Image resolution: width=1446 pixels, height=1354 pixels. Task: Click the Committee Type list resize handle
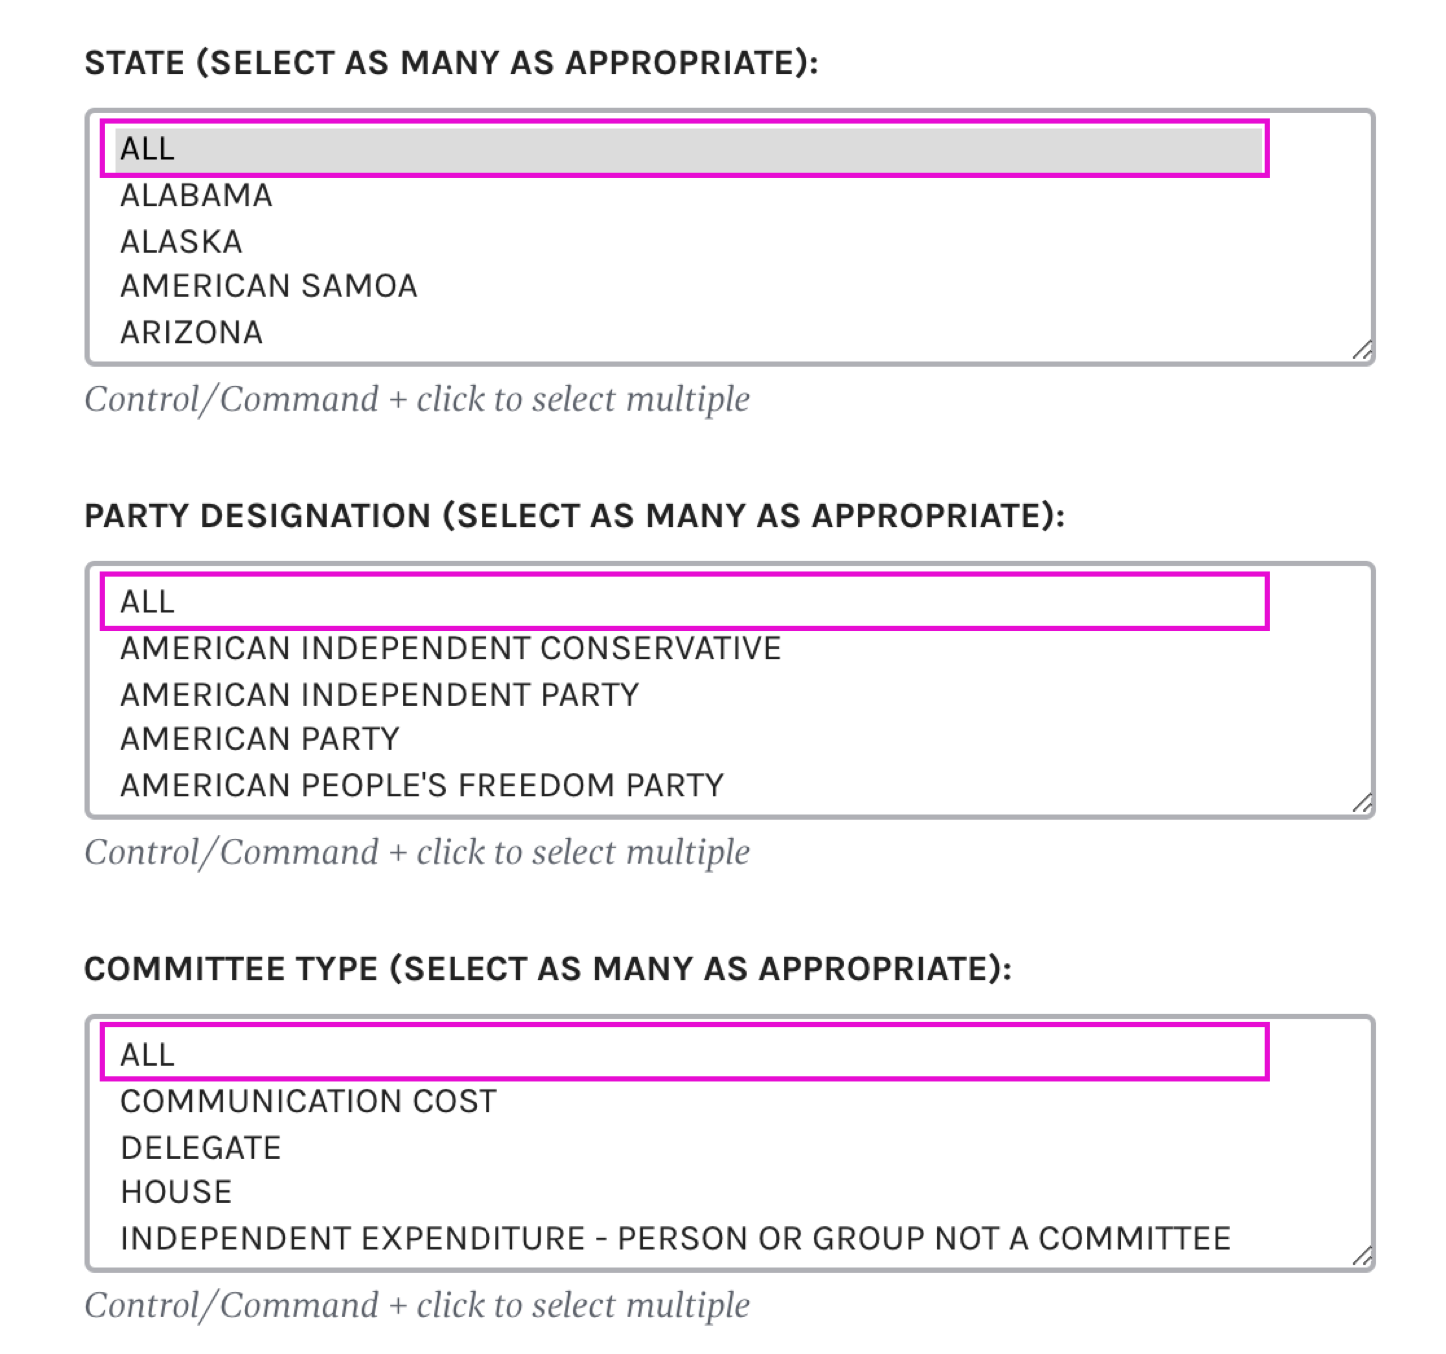pos(1361,1256)
